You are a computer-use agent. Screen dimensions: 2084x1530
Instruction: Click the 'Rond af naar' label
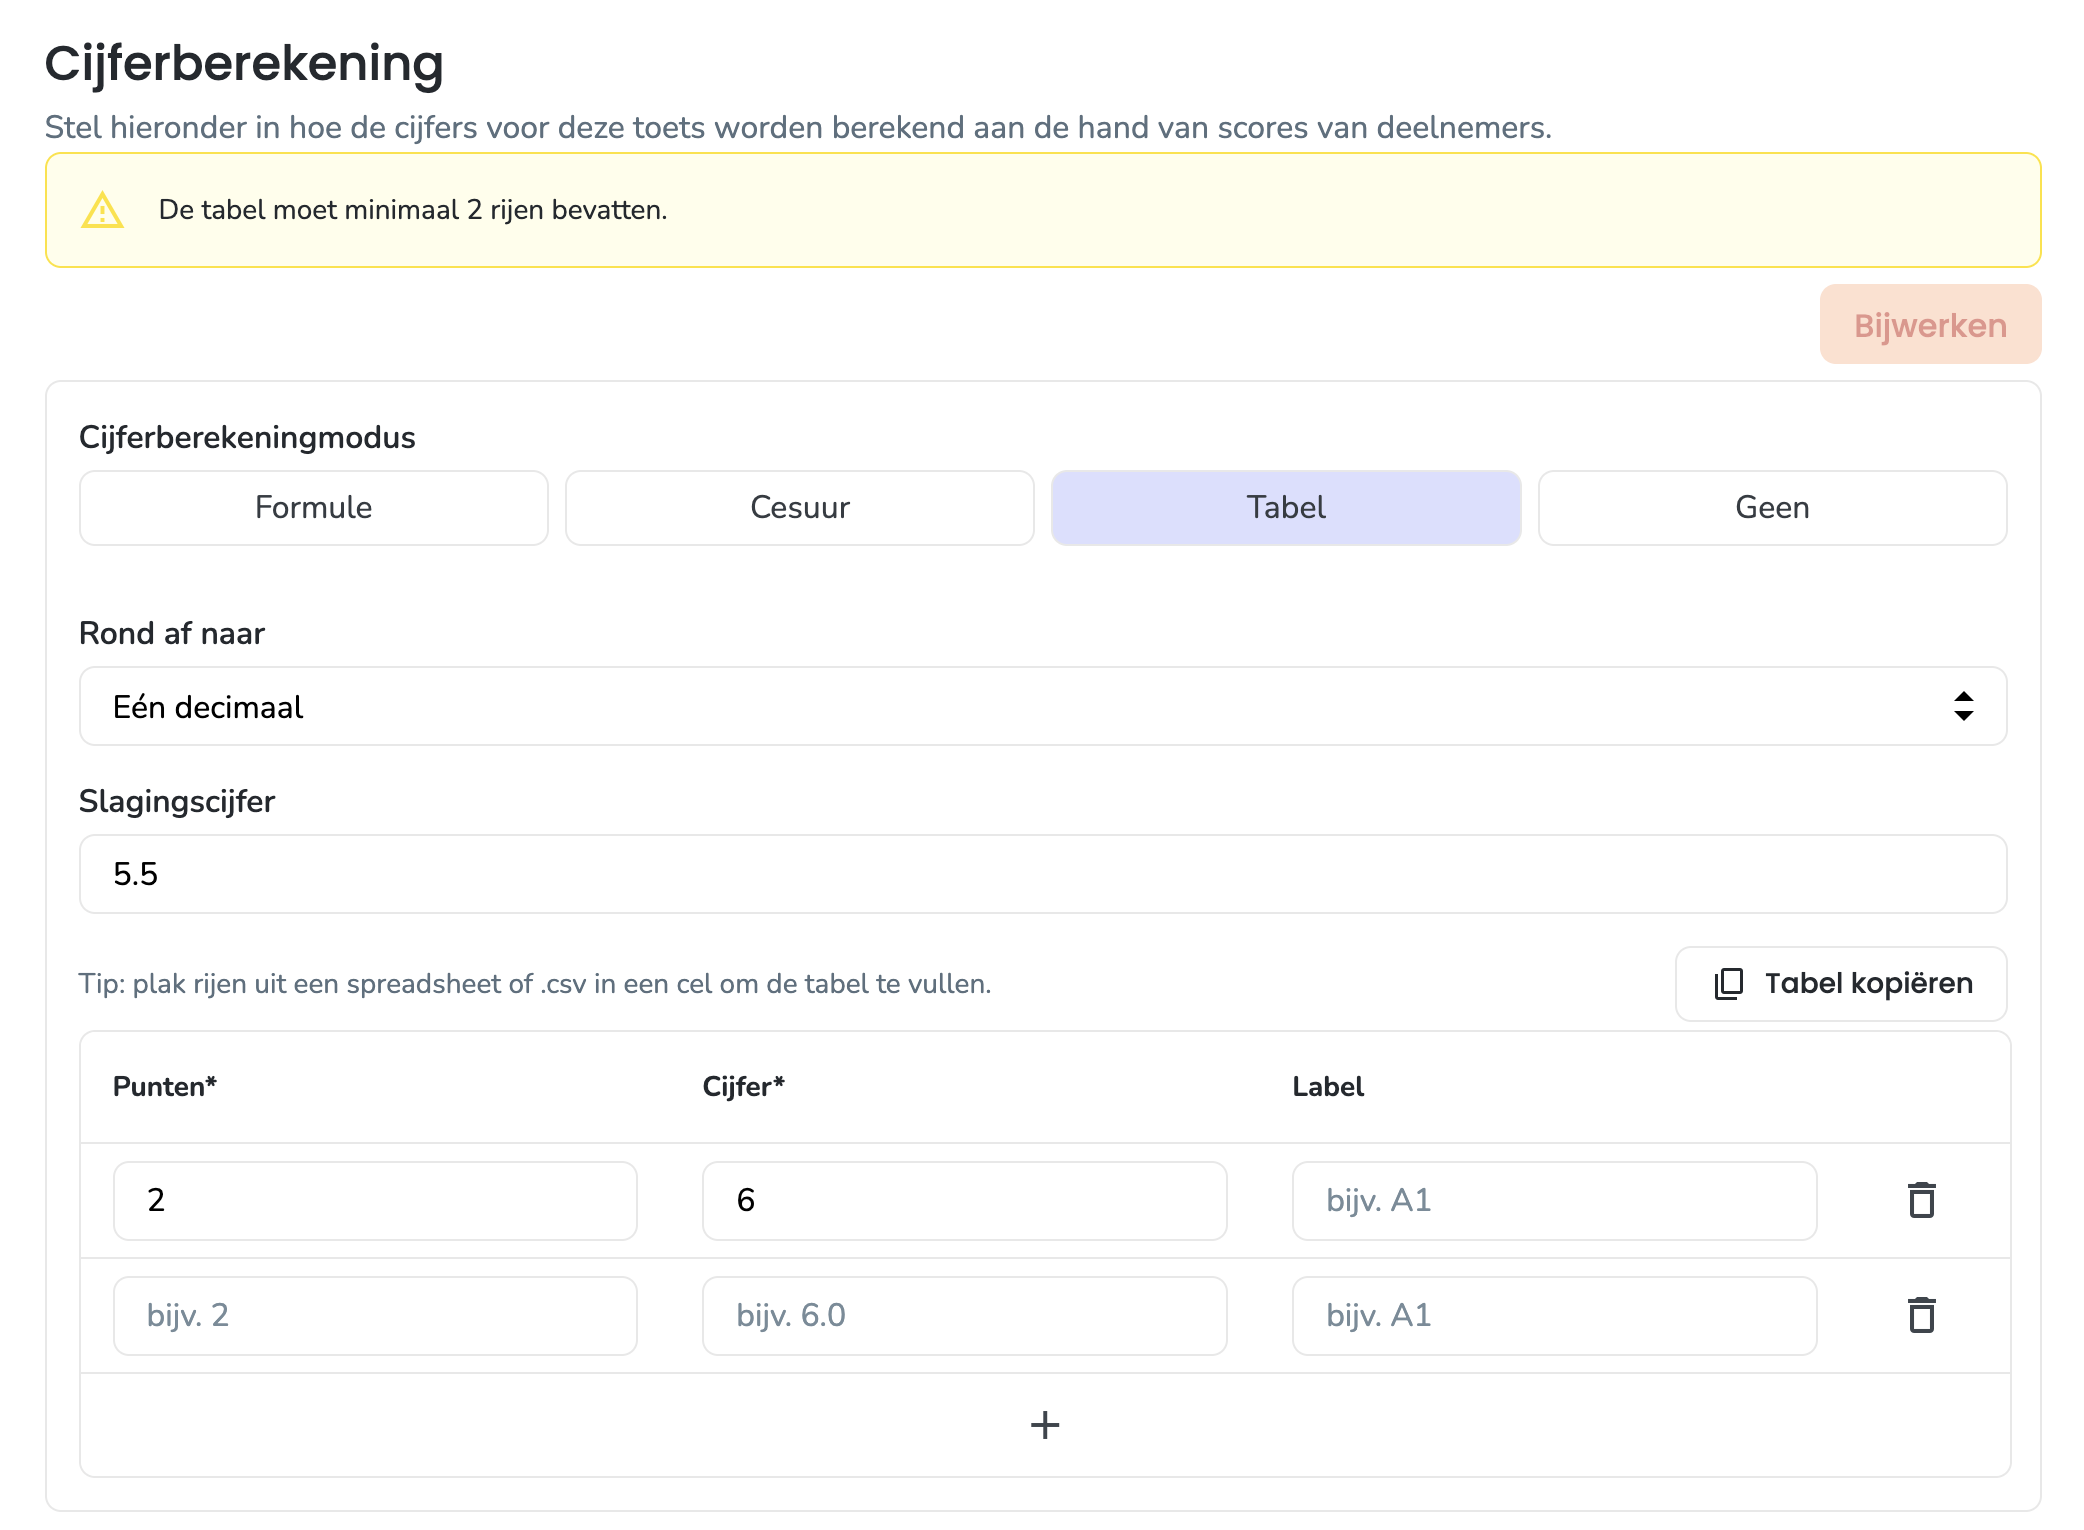click(x=172, y=634)
